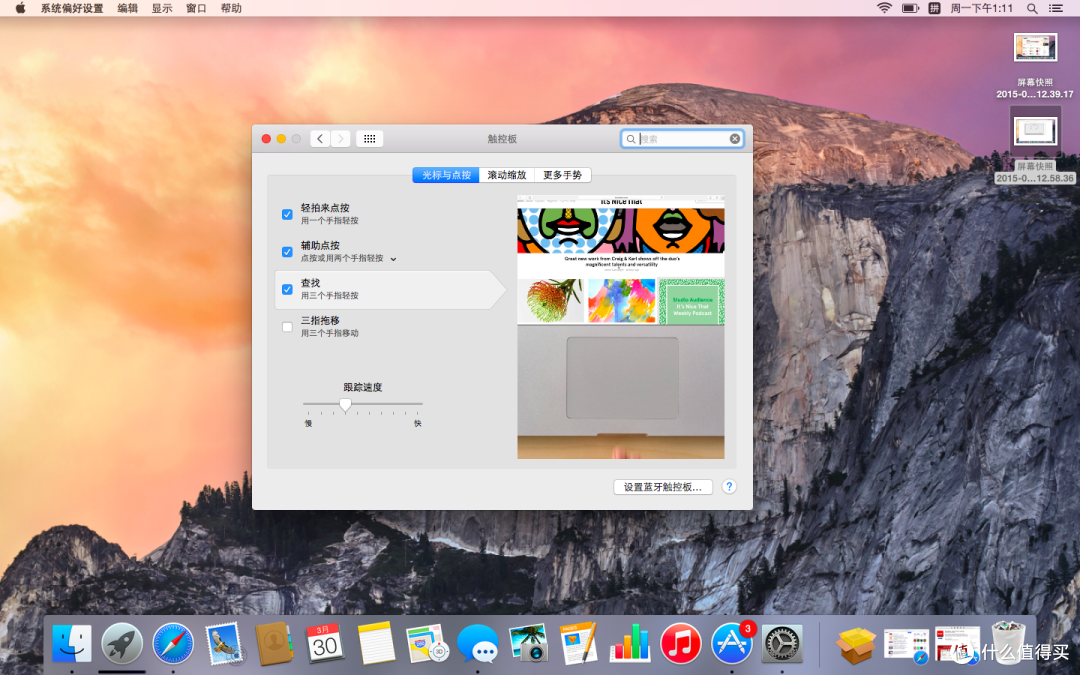Image resolution: width=1080 pixels, height=675 pixels.
Task: Launch Safari from the Dock
Action: pyautogui.click(x=173, y=643)
